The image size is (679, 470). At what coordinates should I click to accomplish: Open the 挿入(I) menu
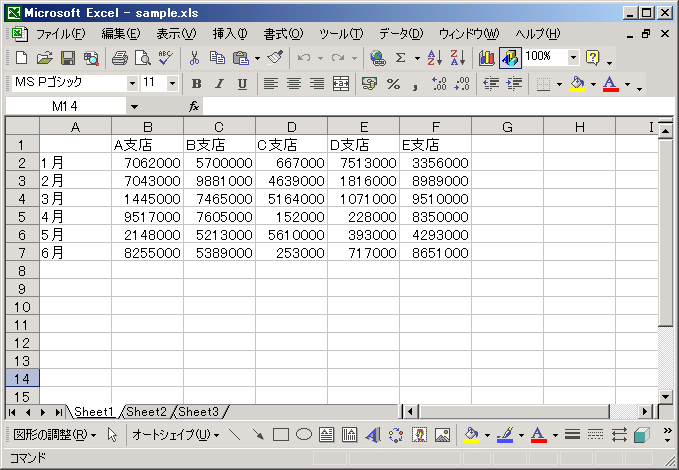pyautogui.click(x=230, y=34)
